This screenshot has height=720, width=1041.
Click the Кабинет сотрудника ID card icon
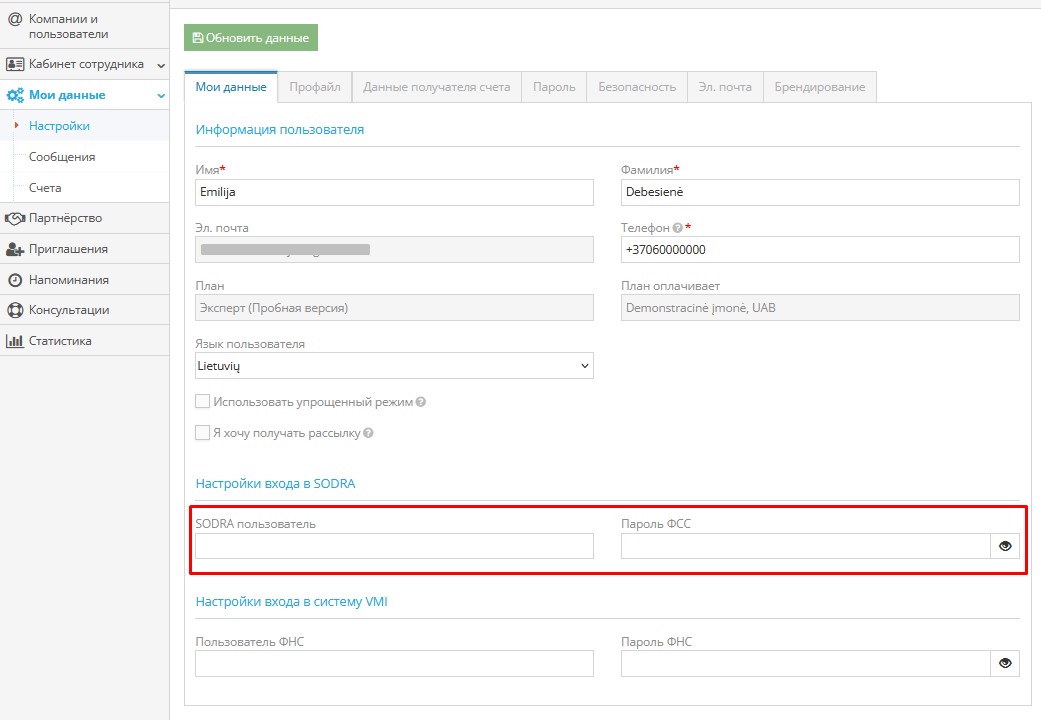15,64
